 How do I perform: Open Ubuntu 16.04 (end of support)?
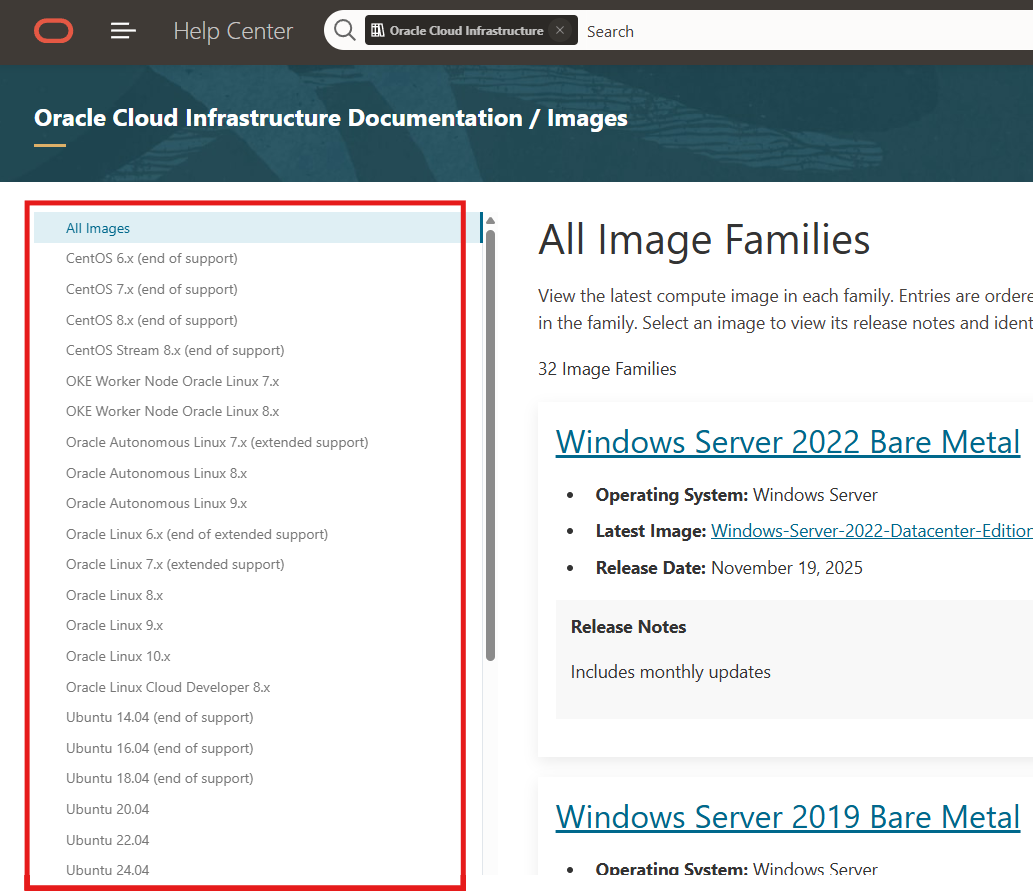click(x=159, y=749)
